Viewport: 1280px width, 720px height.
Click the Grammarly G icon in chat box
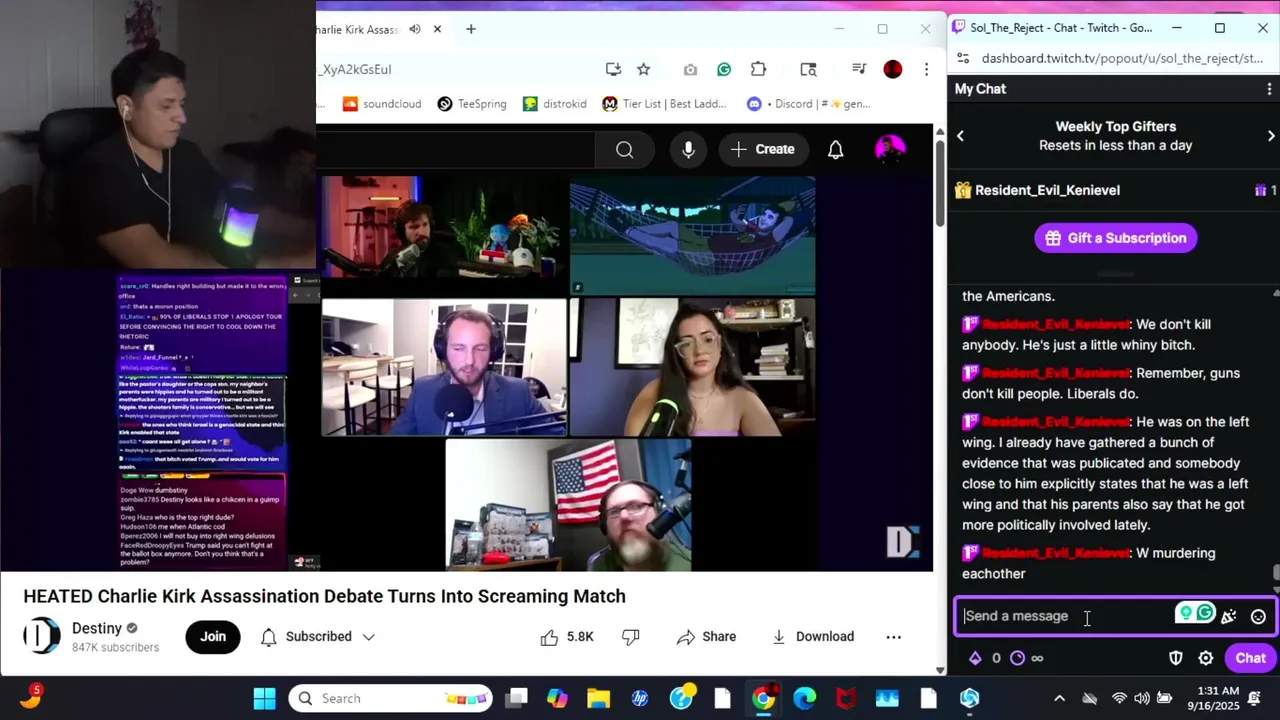click(1204, 613)
